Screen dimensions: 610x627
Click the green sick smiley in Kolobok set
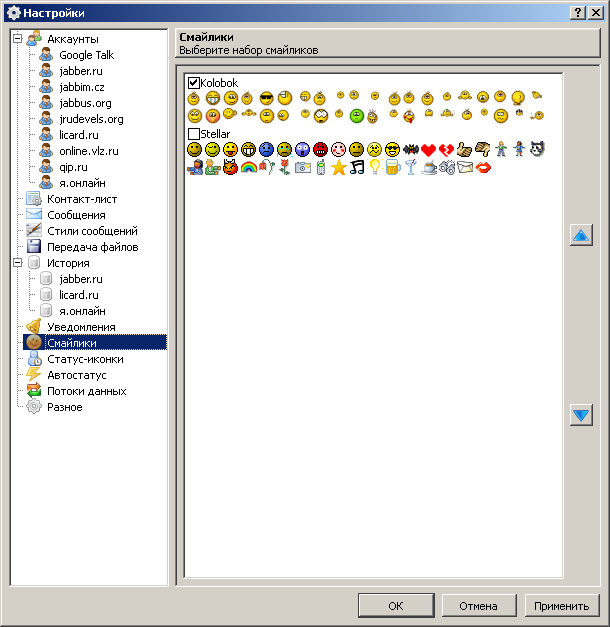point(356,116)
